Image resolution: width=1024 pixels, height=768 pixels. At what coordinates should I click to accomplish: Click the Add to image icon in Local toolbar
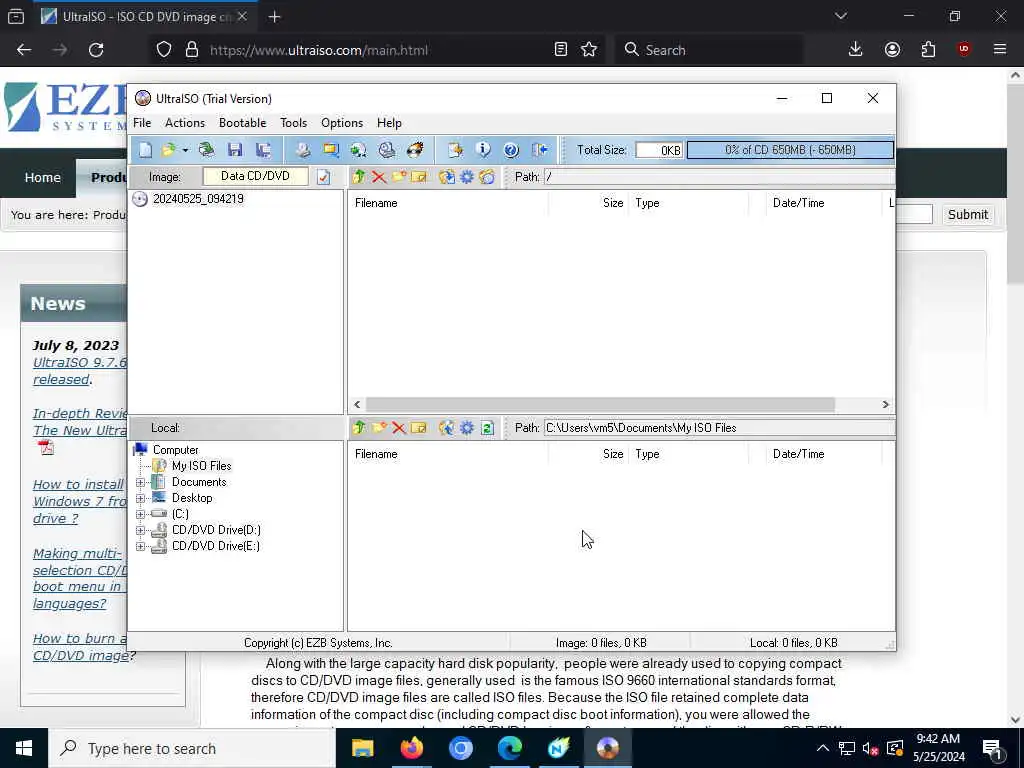coord(447,428)
